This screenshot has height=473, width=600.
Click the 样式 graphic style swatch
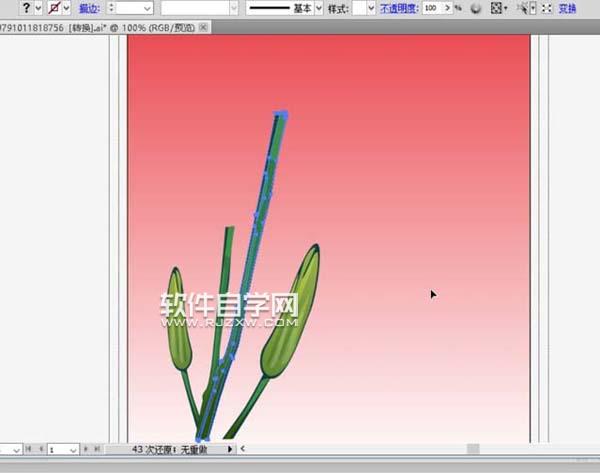pos(359,8)
